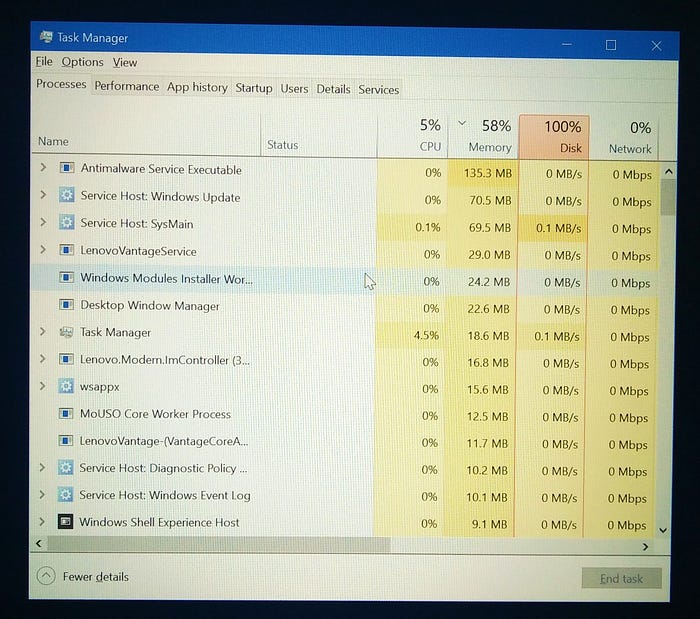
Task: Switch to the App history tab
Action: pos(197,87)
